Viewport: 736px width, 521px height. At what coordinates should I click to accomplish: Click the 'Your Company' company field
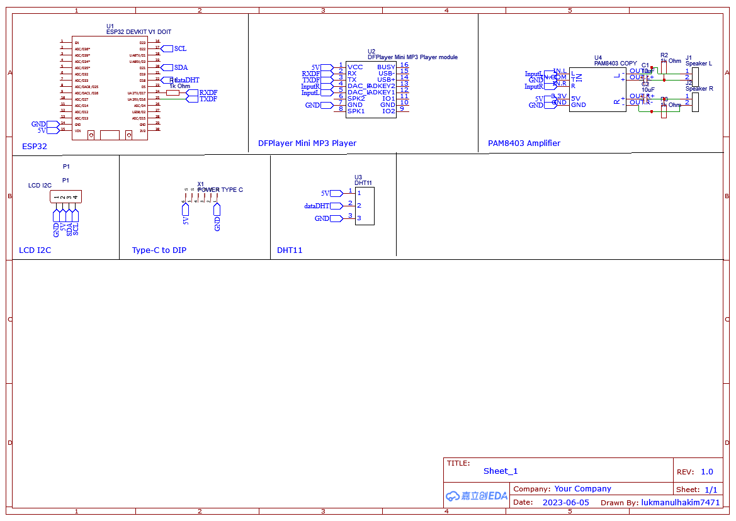583,489
